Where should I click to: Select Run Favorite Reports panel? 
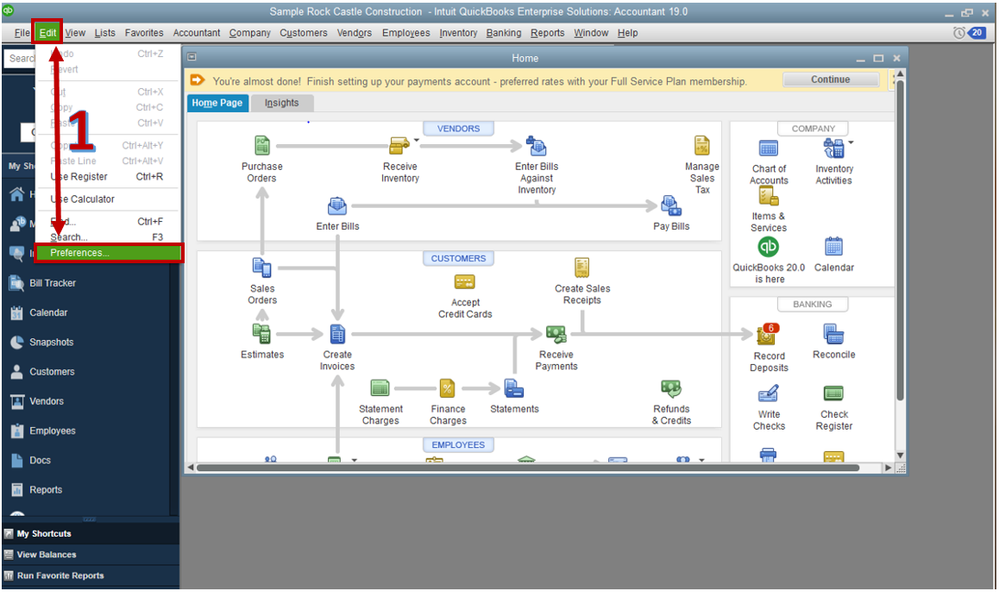(x=90, y=576)
